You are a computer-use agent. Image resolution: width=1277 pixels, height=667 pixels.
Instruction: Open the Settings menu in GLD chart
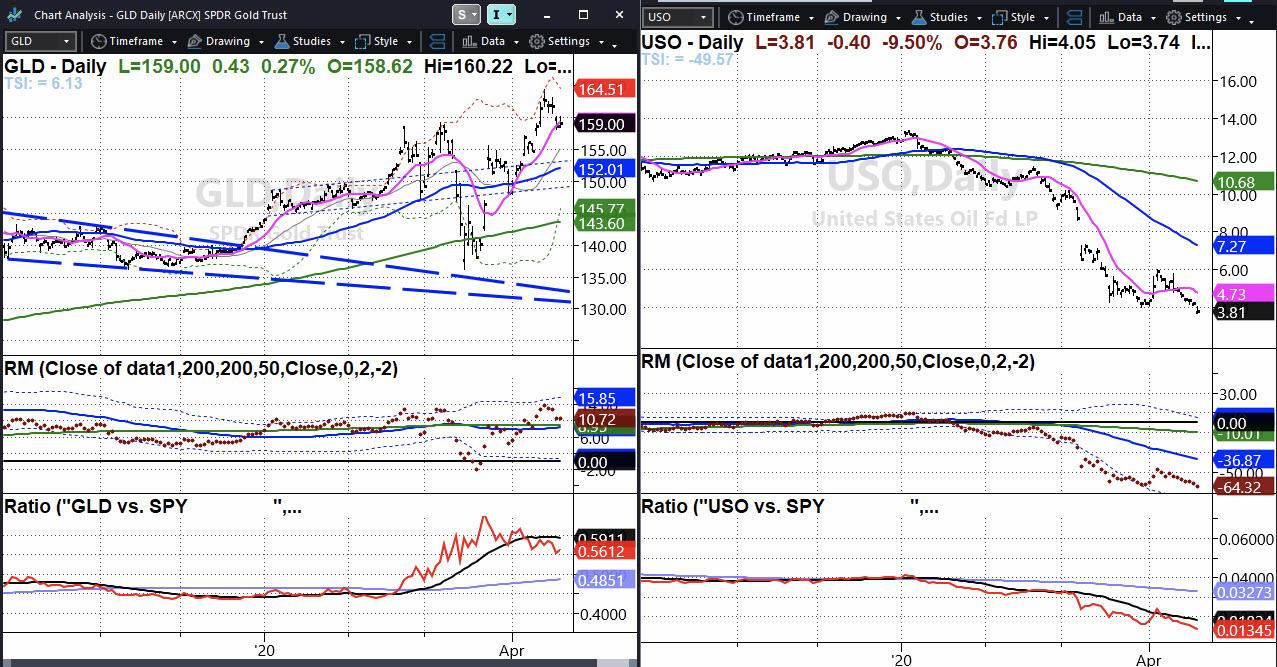point(568,41)
